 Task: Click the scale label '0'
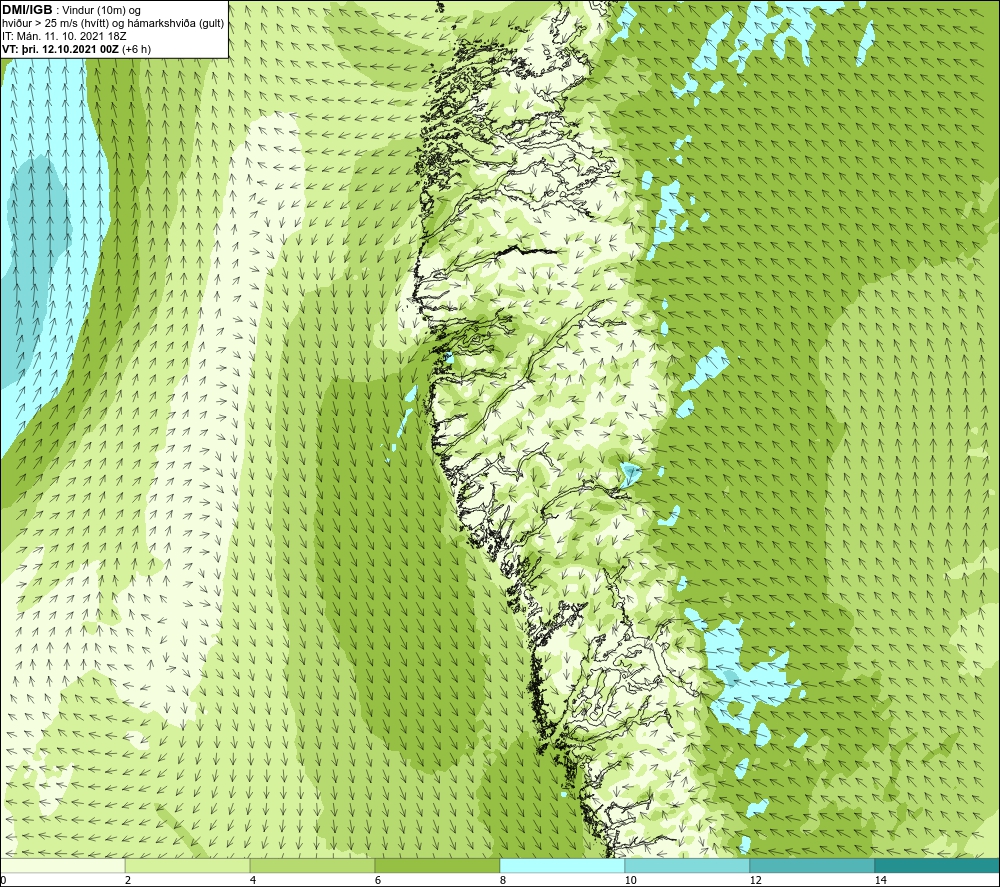tap(3, 880)
